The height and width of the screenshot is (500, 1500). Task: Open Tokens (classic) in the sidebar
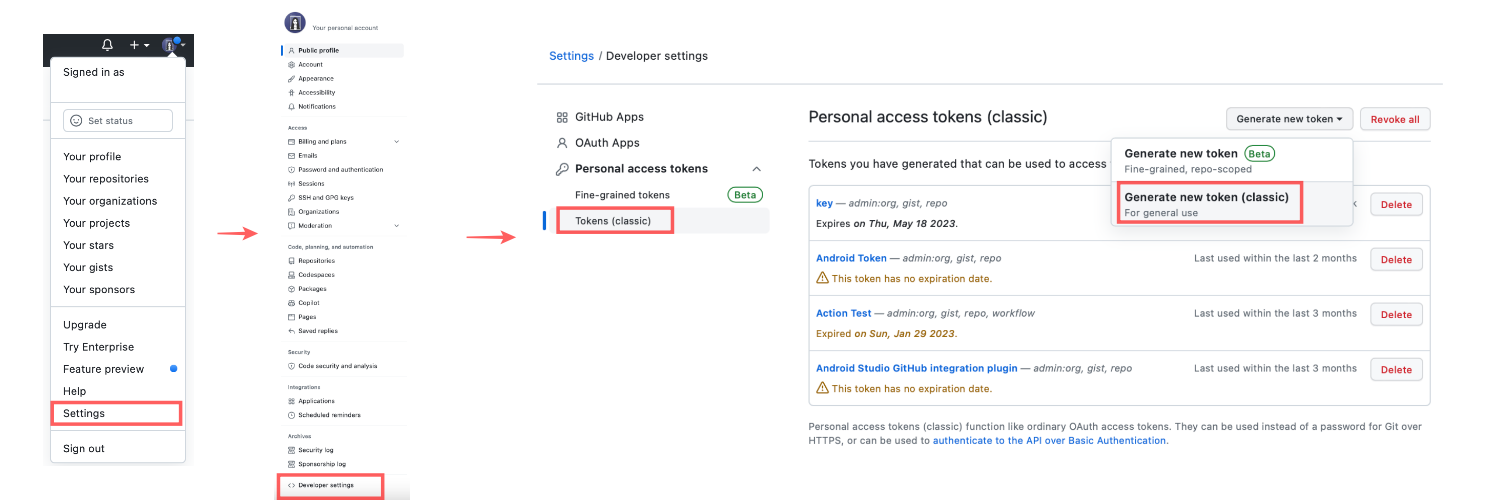coord(615,220)
